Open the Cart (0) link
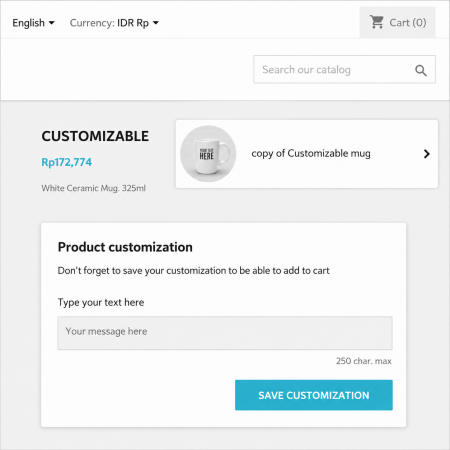Image resolution: width=450 pixels, height=450 pixels. tap(397, 22)
